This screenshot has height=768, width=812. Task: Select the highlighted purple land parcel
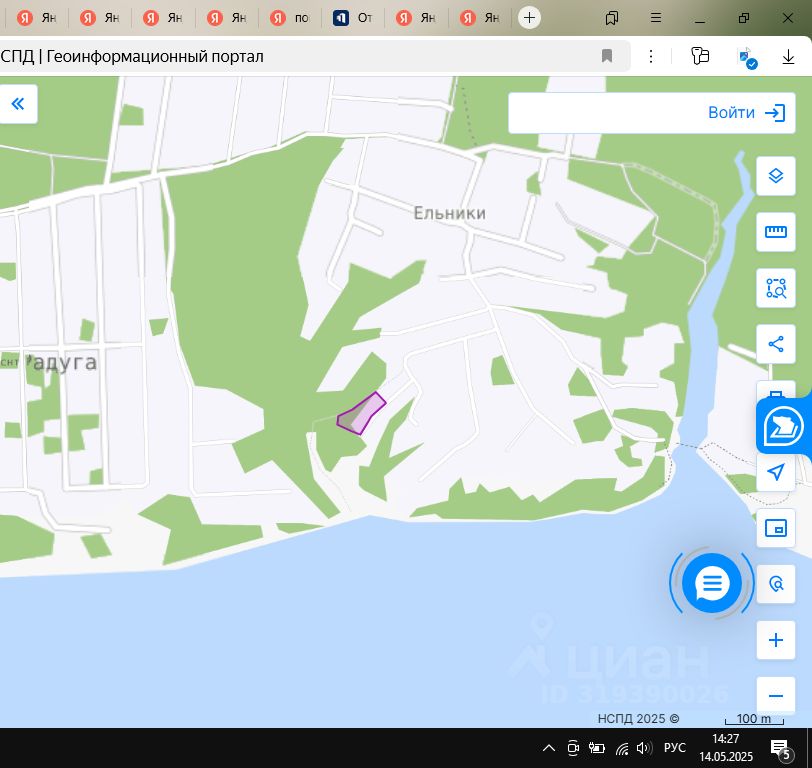pyautogui.click(x=361, y=413)
